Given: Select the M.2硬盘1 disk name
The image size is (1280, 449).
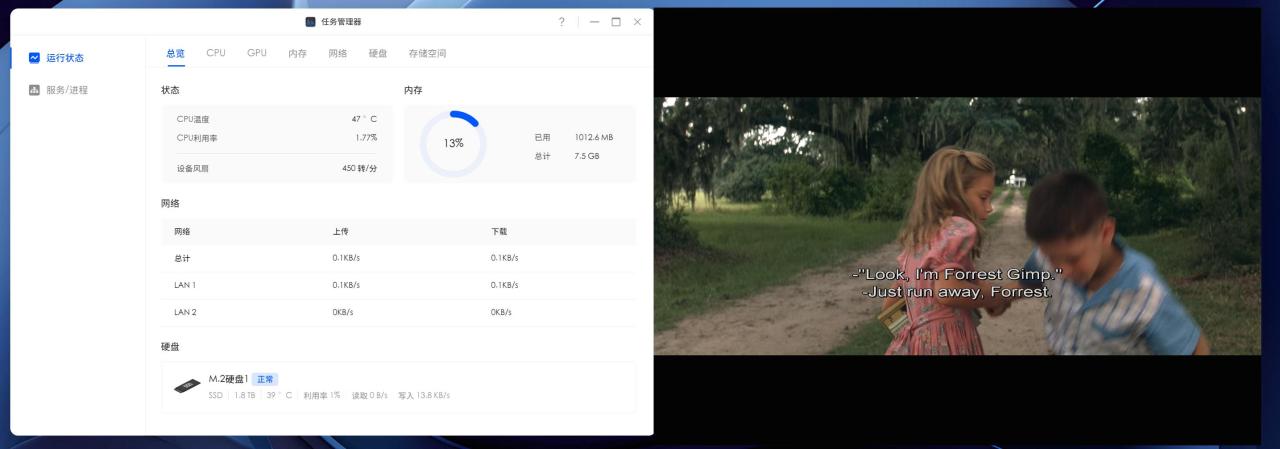Looking at the screenshot, I should 228,379.
